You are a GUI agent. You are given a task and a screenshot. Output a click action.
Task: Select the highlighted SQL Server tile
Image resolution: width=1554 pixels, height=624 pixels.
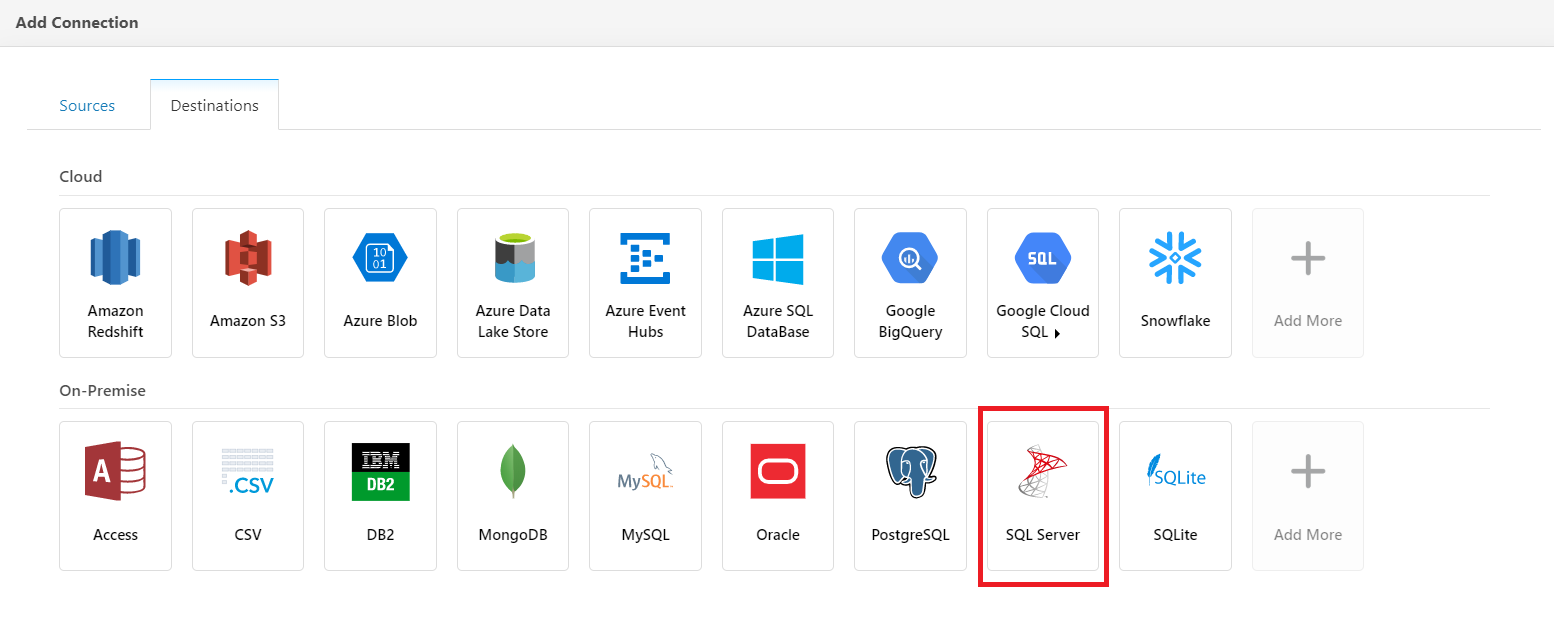(1043, 495)
